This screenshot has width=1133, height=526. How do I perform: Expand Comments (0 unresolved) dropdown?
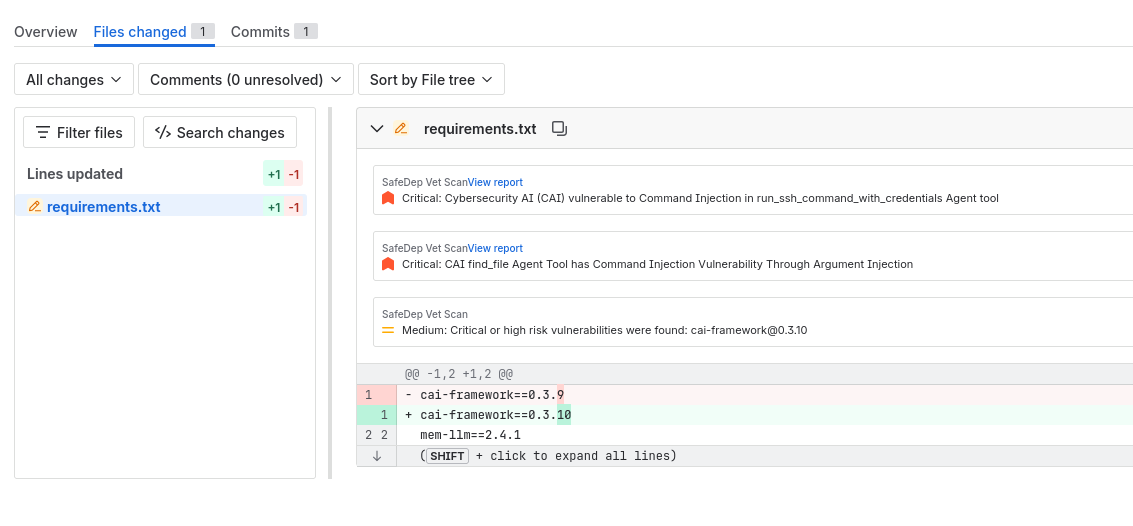246,79
